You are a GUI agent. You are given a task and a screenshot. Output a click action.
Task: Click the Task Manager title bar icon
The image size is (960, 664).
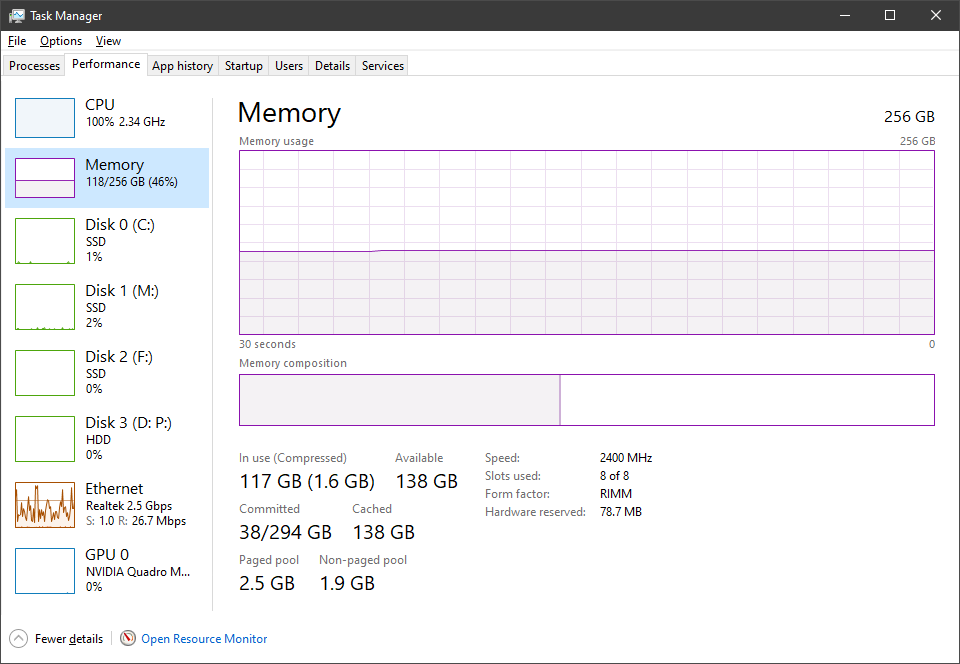point(17,15)
